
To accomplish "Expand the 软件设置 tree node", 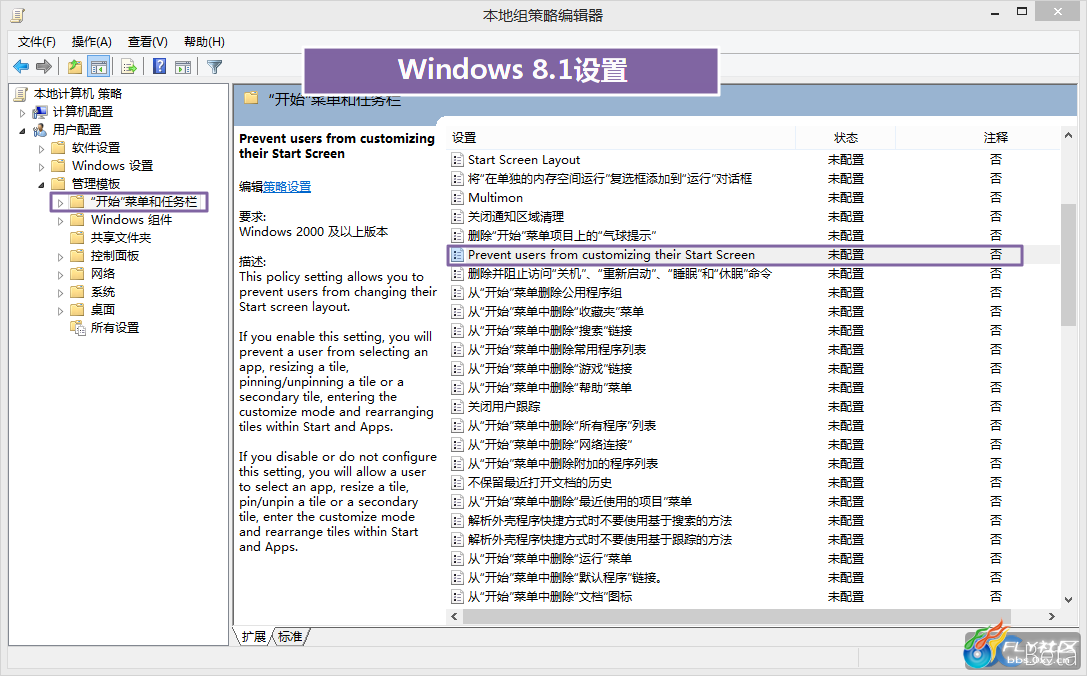I will pyautogui.click(x=41, y=148).
